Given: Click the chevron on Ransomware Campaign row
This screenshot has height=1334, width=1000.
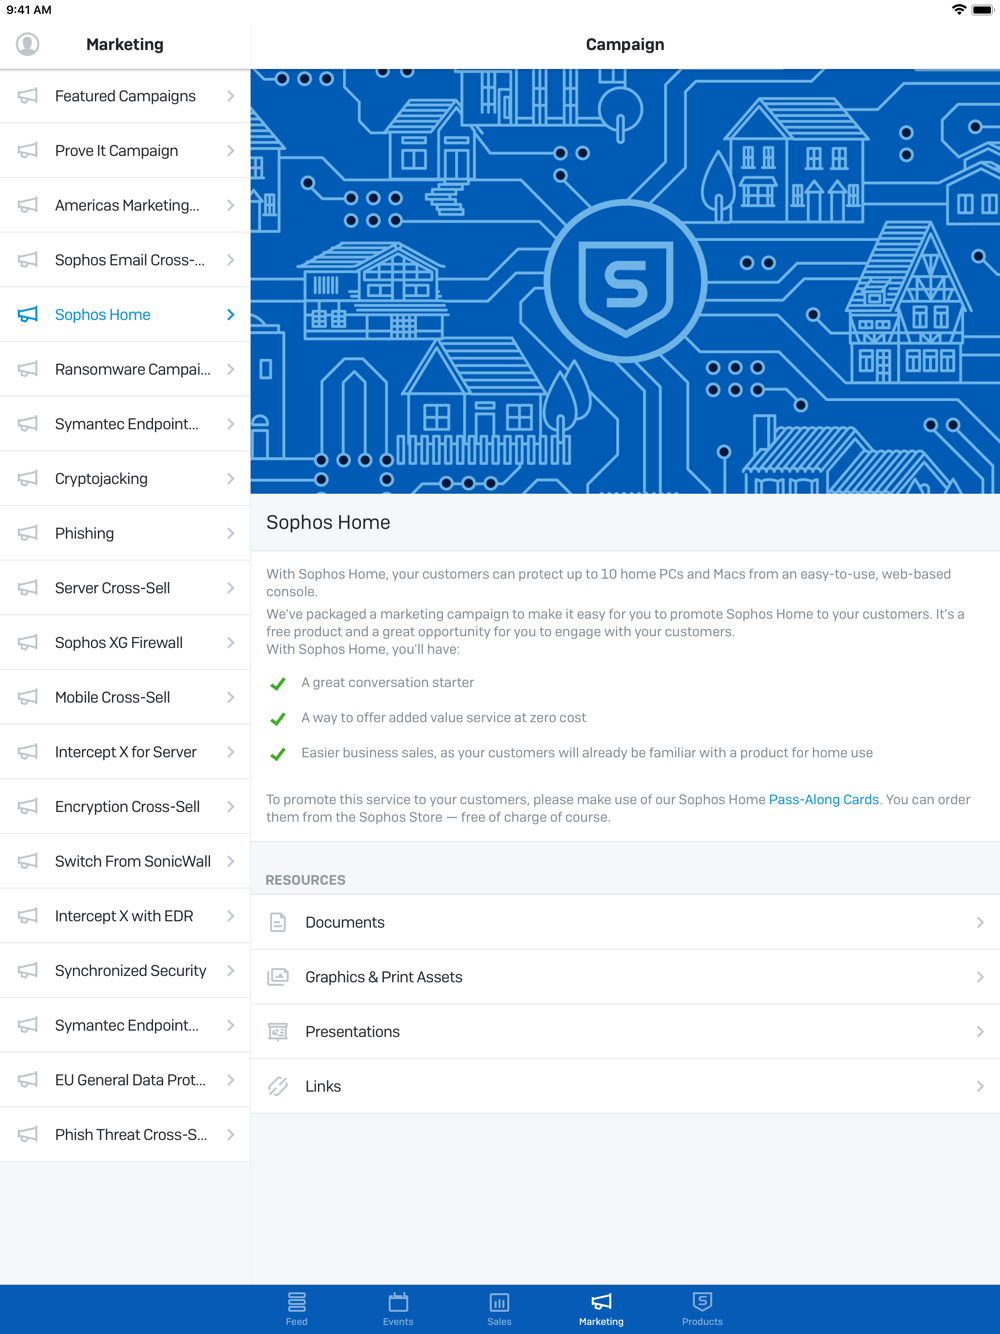Looking at the screenshot, I should pyautogui.click(x=230, y=369).
